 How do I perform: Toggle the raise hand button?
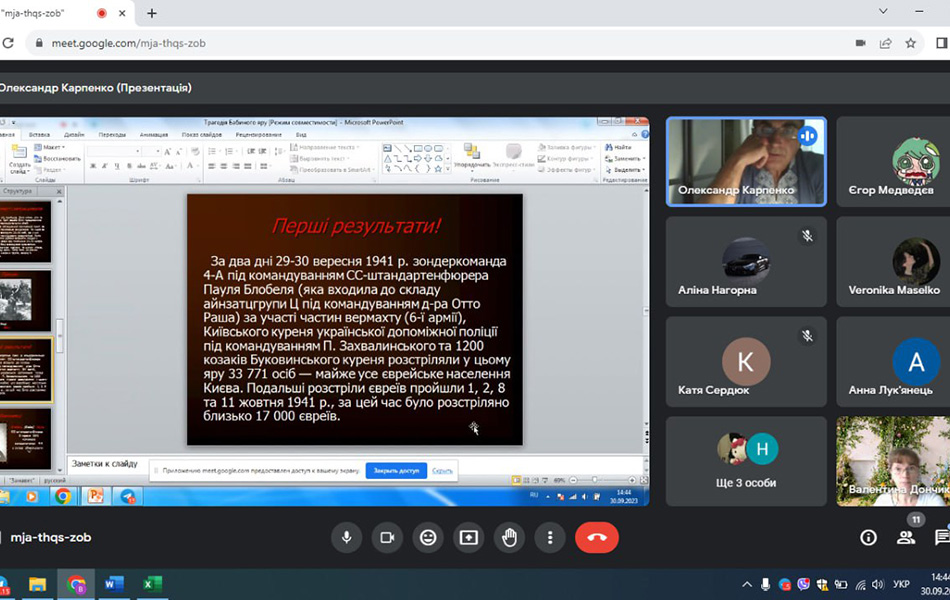(510, 537)
